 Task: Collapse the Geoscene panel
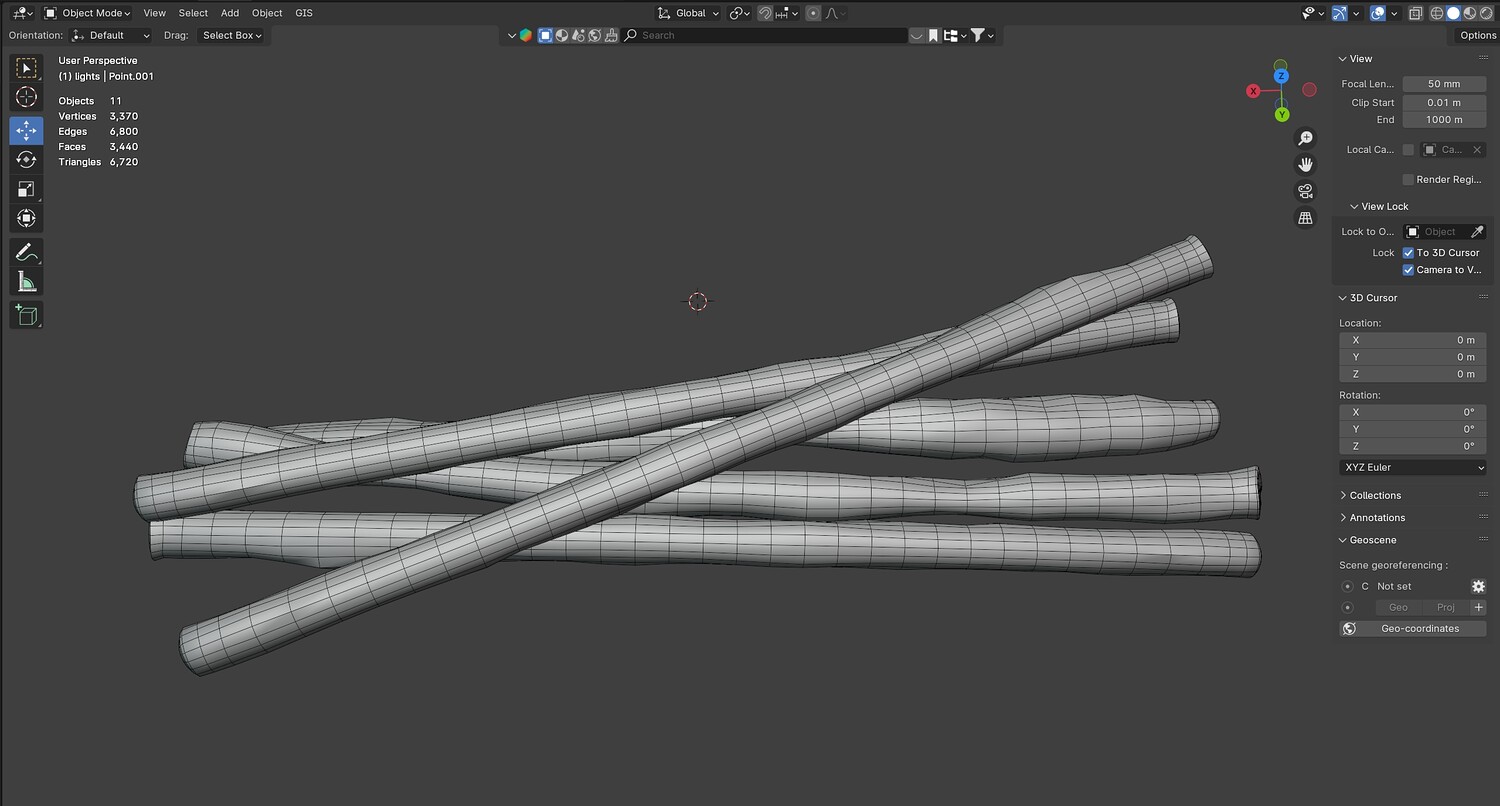(1372, 540)
